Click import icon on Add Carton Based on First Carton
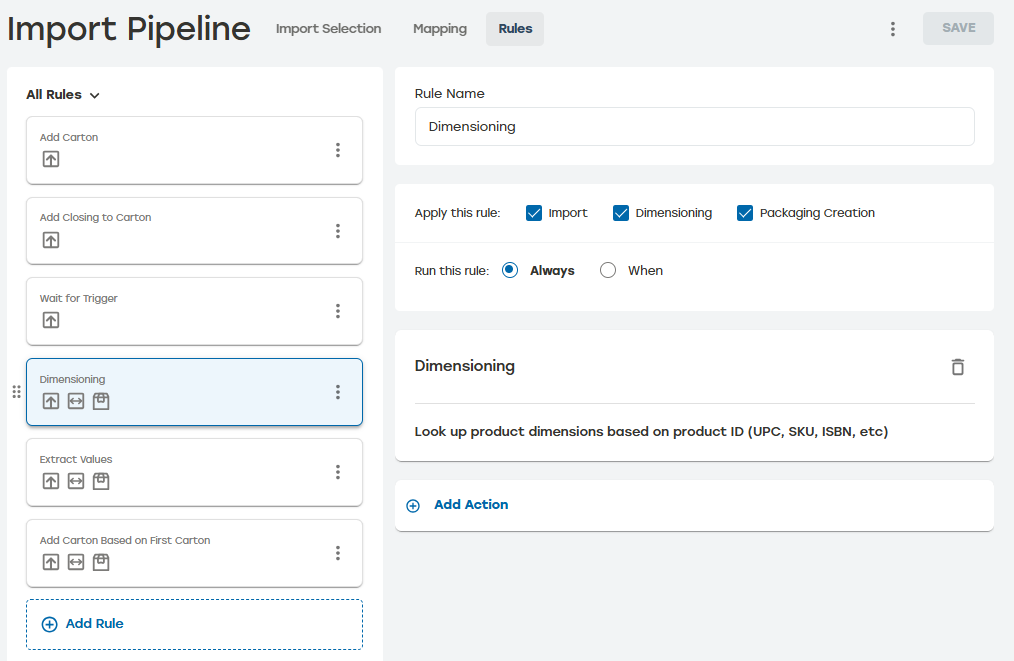 point(51,562)
